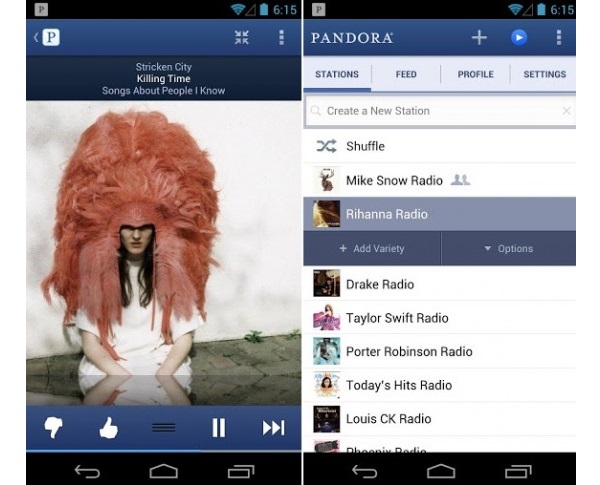Tap Pandora P logo back button
The image size is (600, 485).
pos(47,38)
